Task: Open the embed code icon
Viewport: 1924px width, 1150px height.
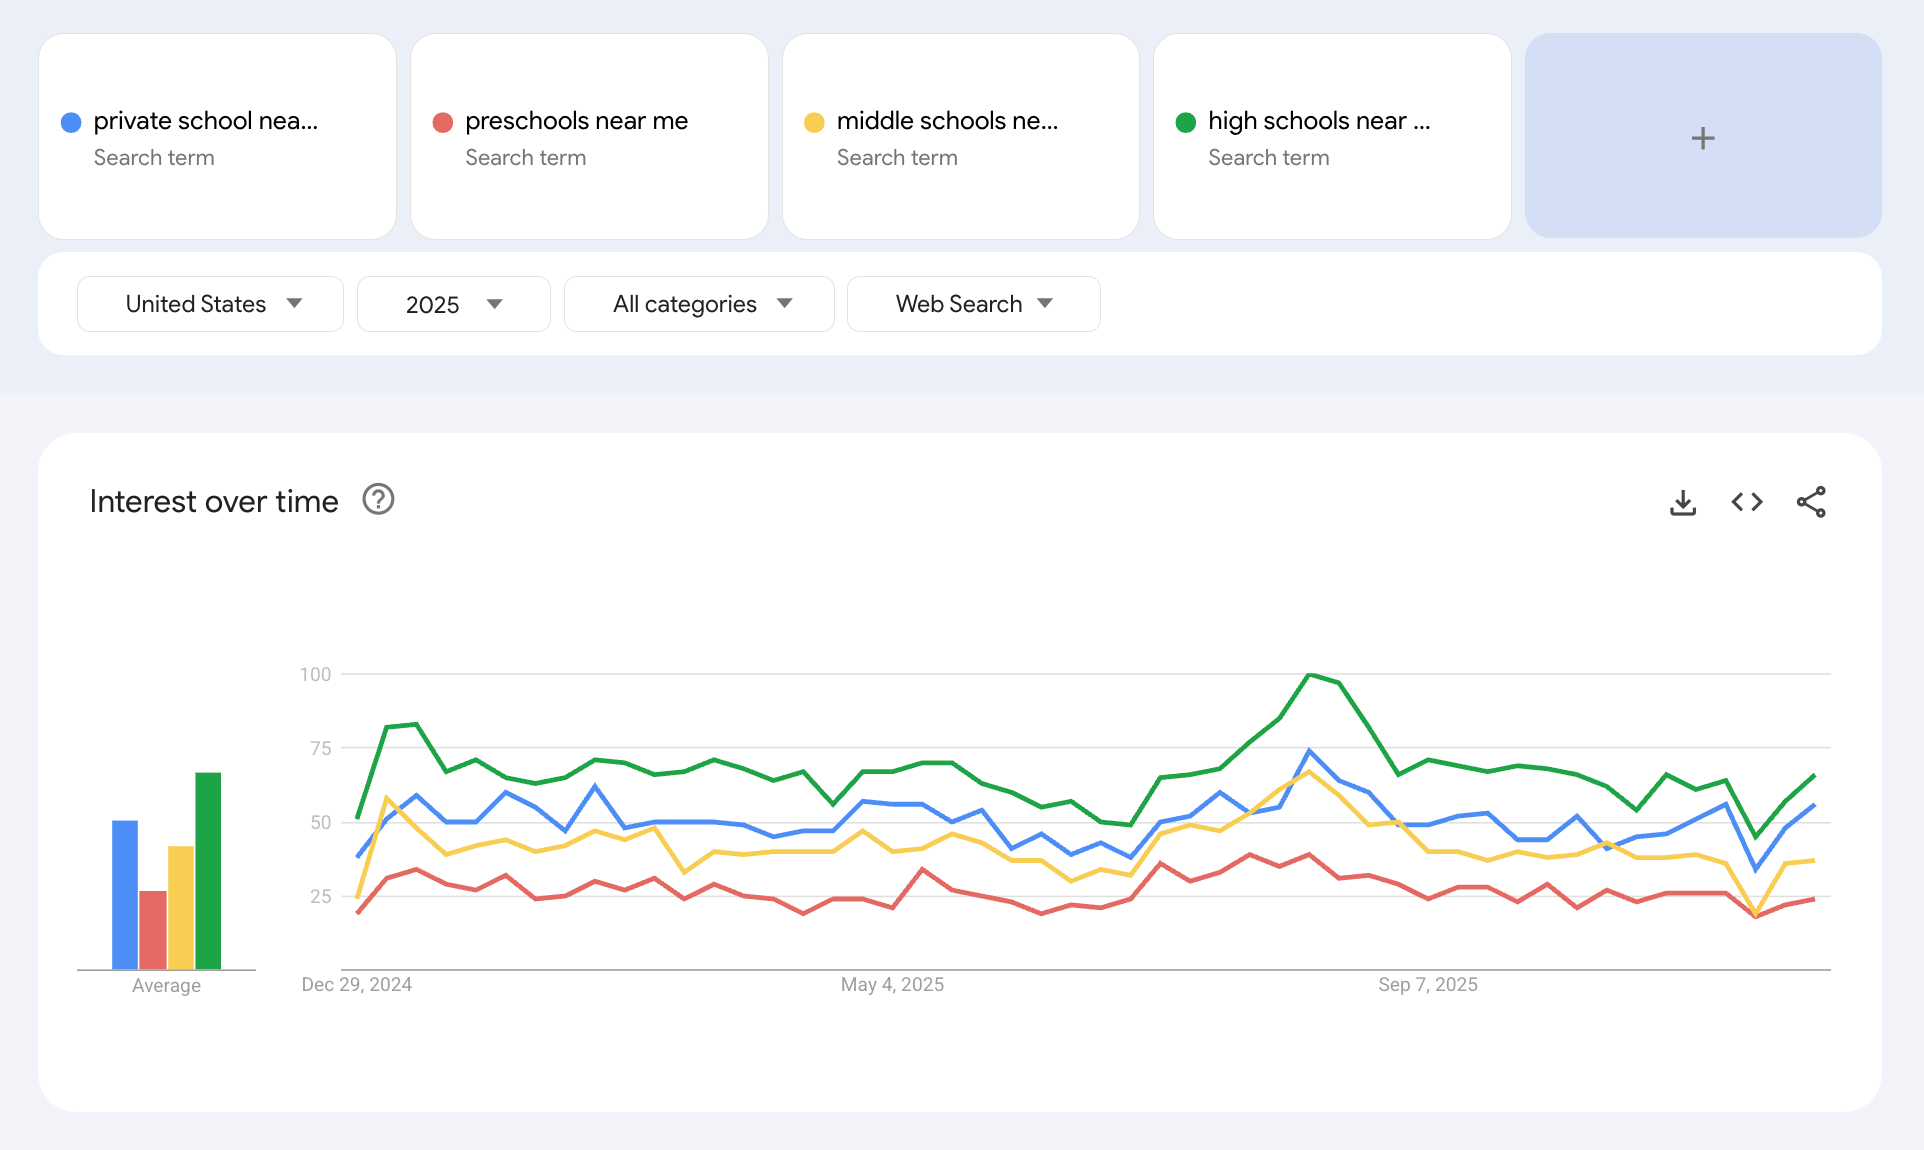Action: tap(1747, 502)
